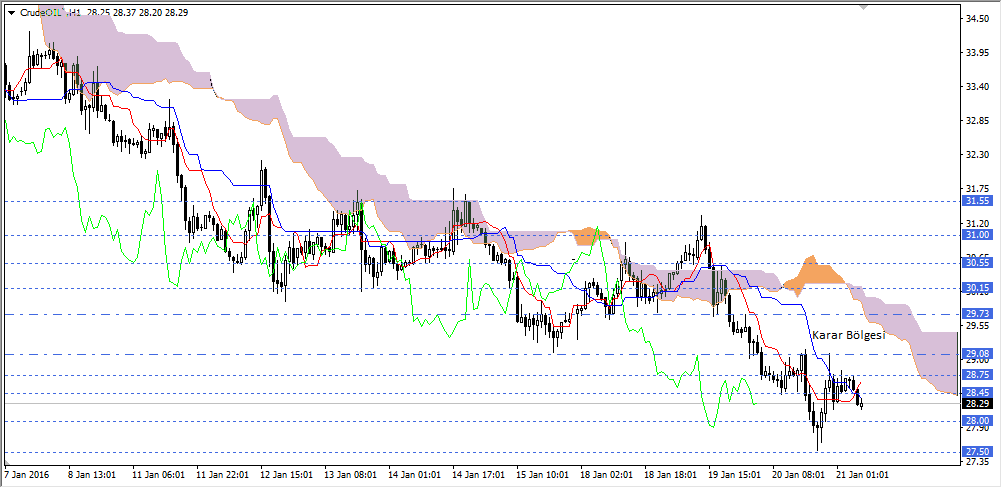Select the 28.45 level marker

976,392
